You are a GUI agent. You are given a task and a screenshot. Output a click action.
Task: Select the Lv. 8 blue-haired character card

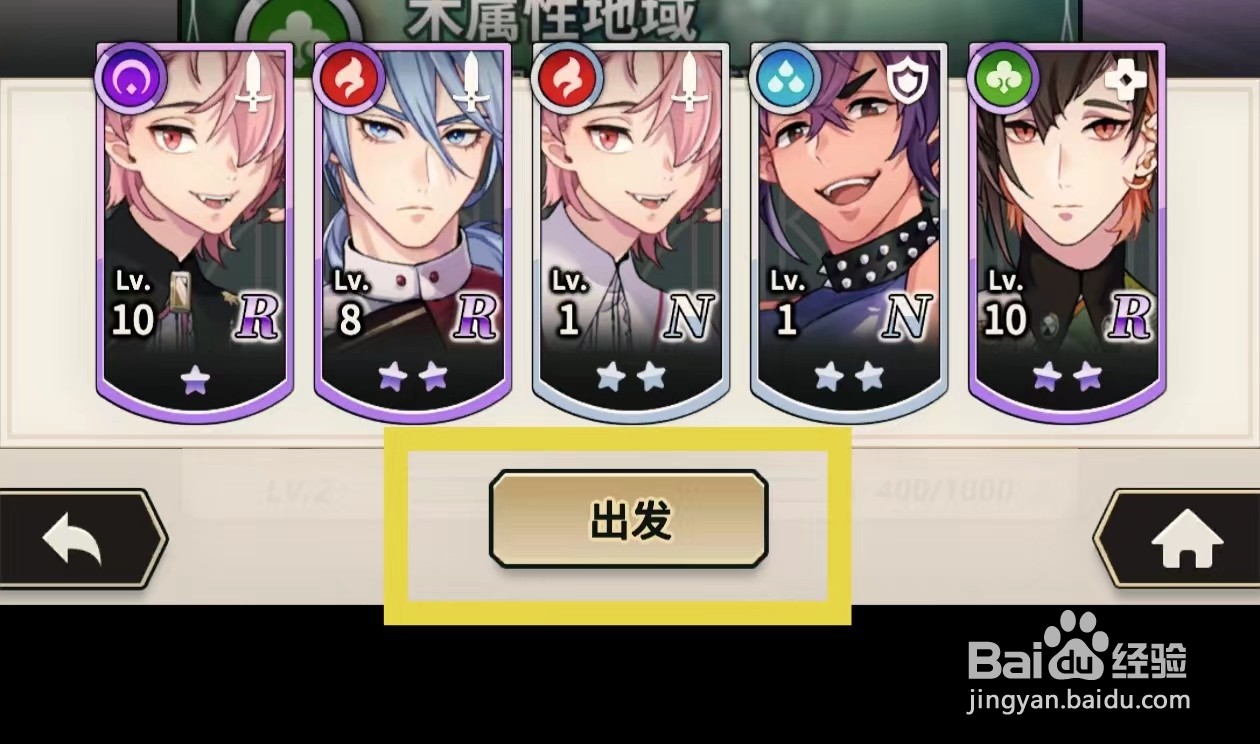[x=412, y=232]
